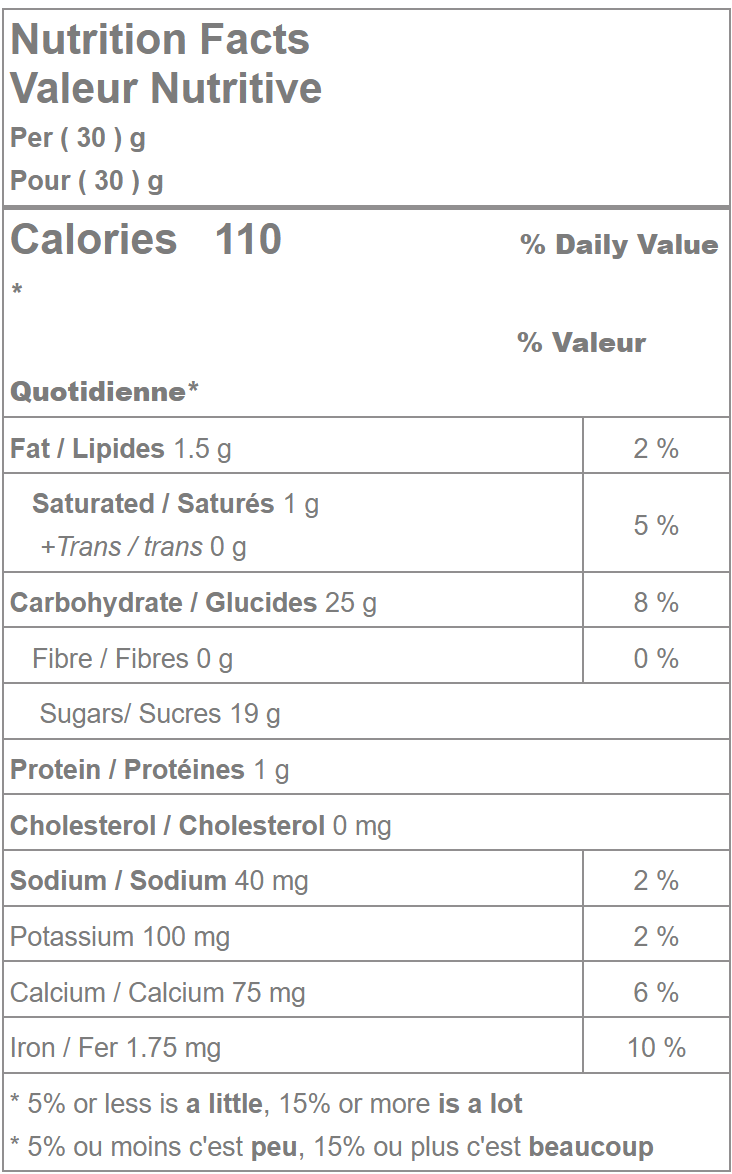Screen dimensions: 732x1174
Task: Select the Fibre / Fibres 0 g row
Action: coord(132,659)
